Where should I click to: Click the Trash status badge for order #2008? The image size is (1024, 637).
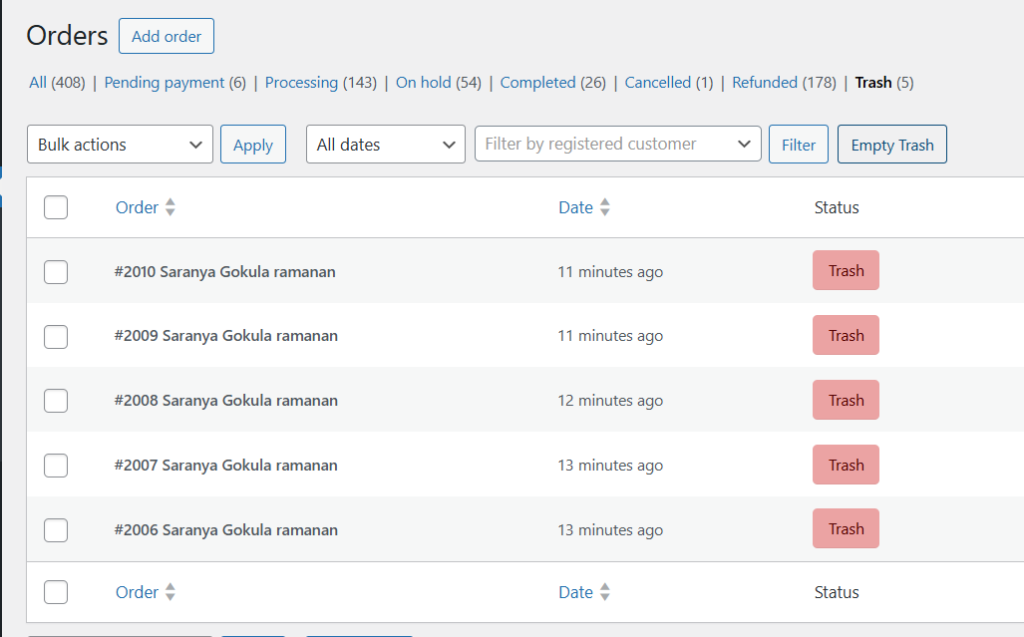pos(845,400)
